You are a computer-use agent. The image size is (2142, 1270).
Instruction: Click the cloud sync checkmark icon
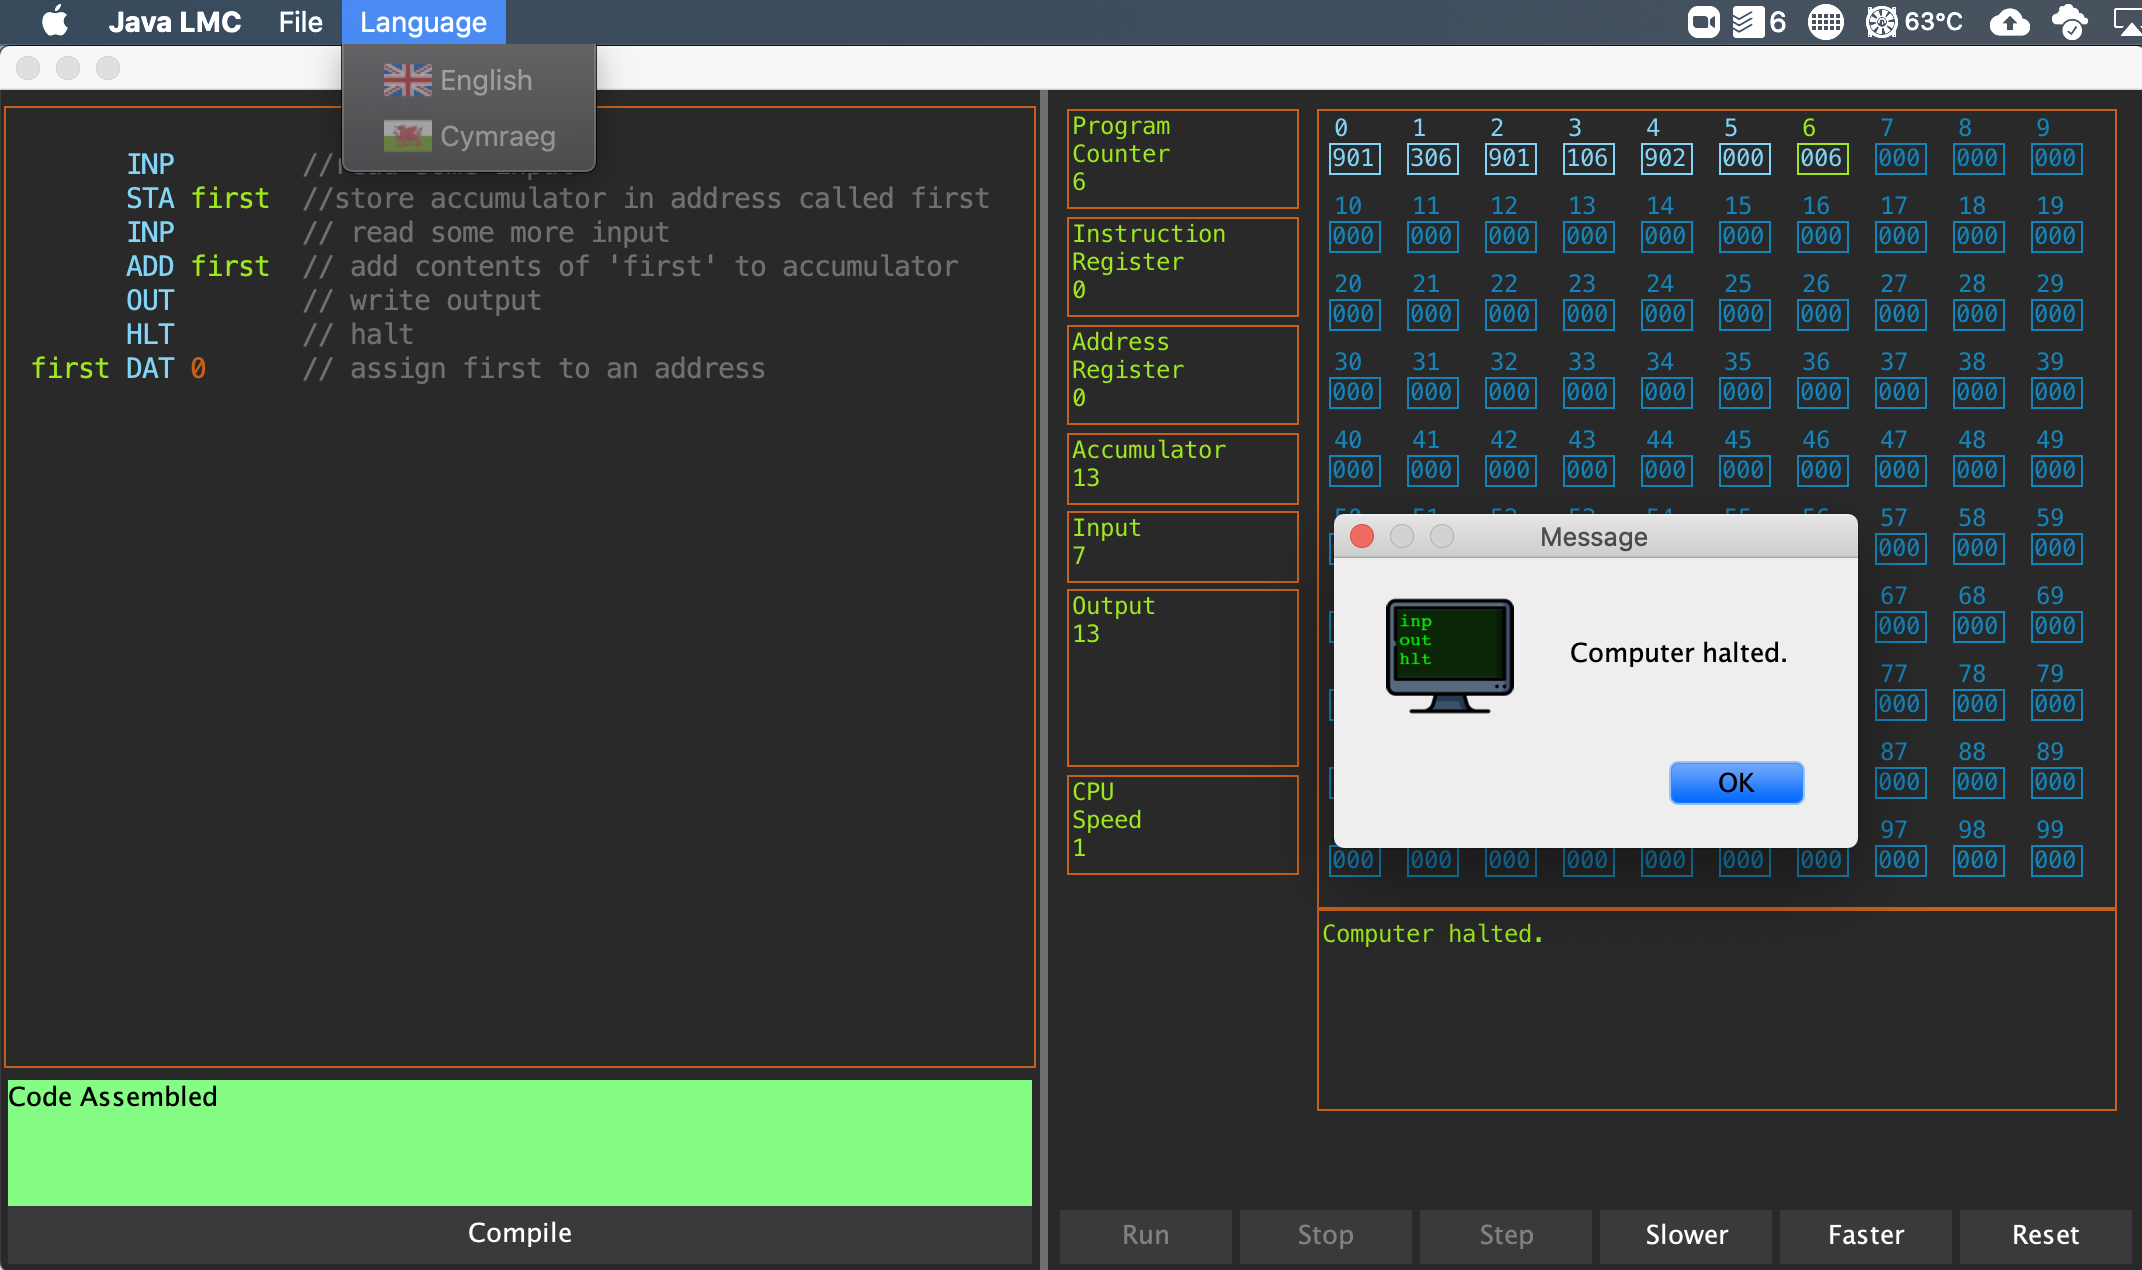tap(2069, 21)
